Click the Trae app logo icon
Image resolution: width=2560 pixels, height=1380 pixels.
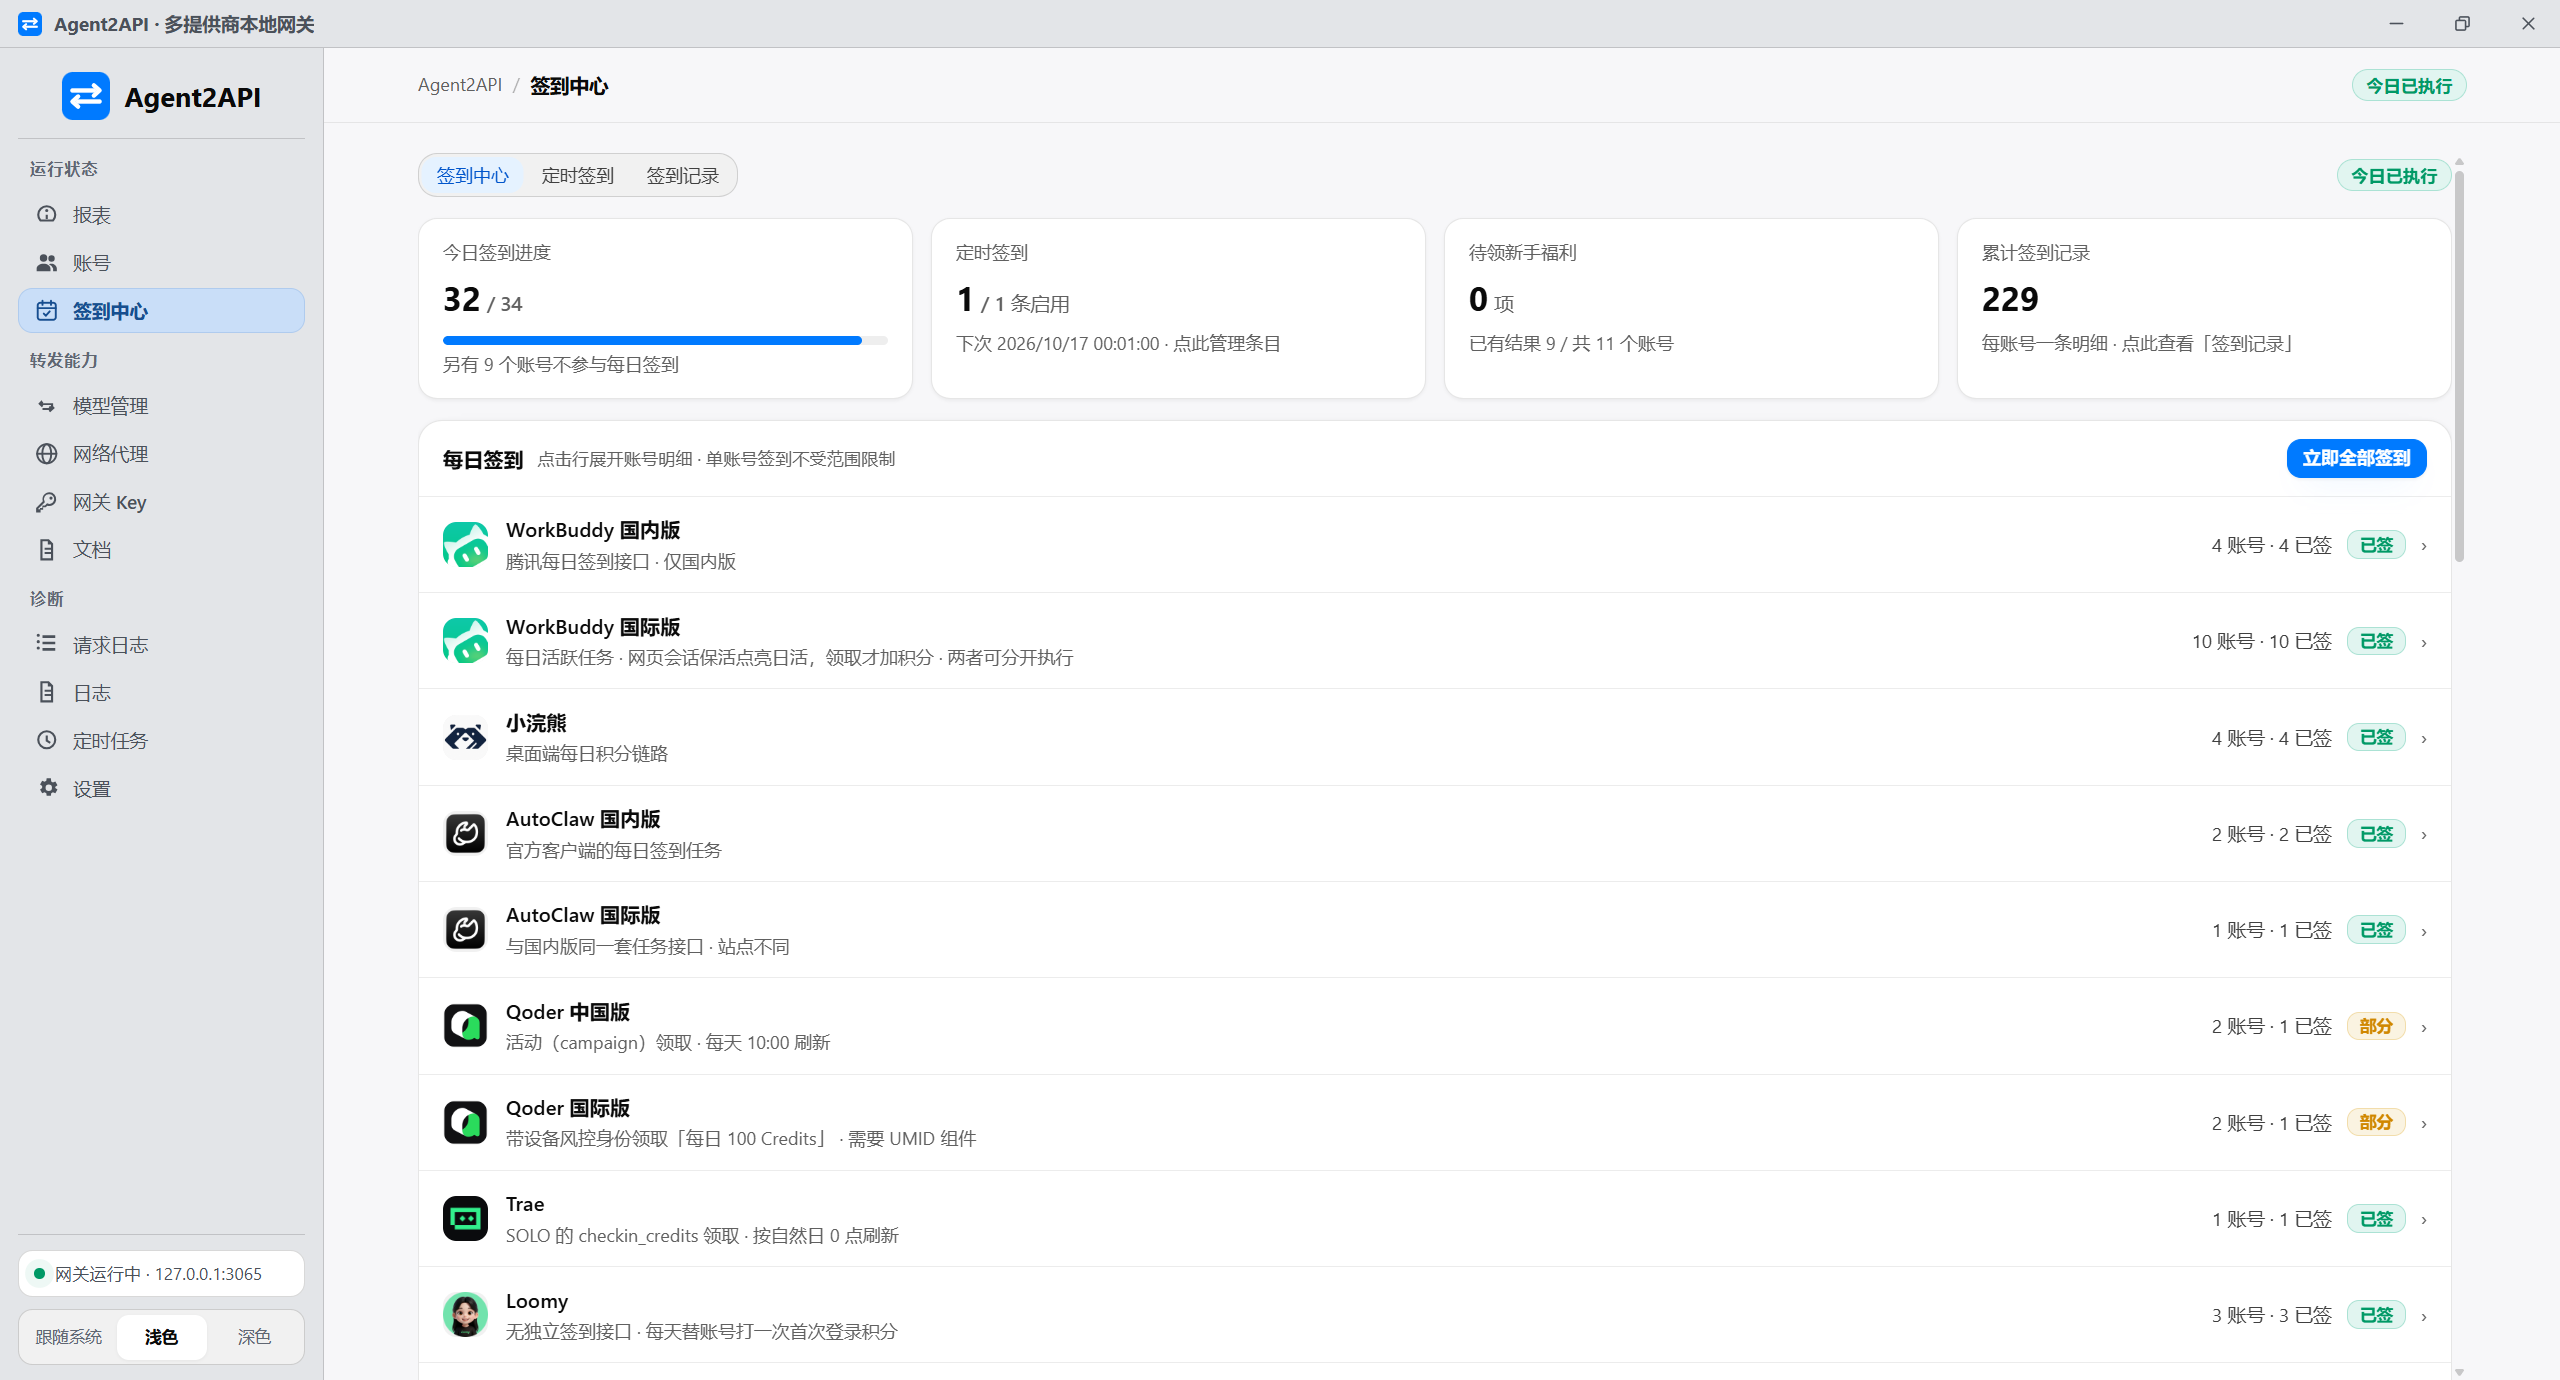point(465,1219)
